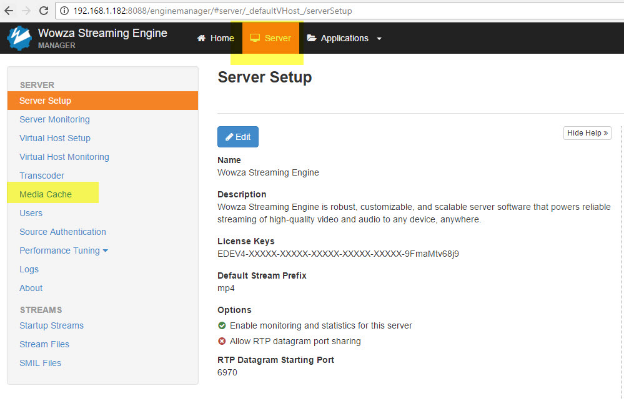
Task: Click the Home icon in navbar
Action: [201, 38]
